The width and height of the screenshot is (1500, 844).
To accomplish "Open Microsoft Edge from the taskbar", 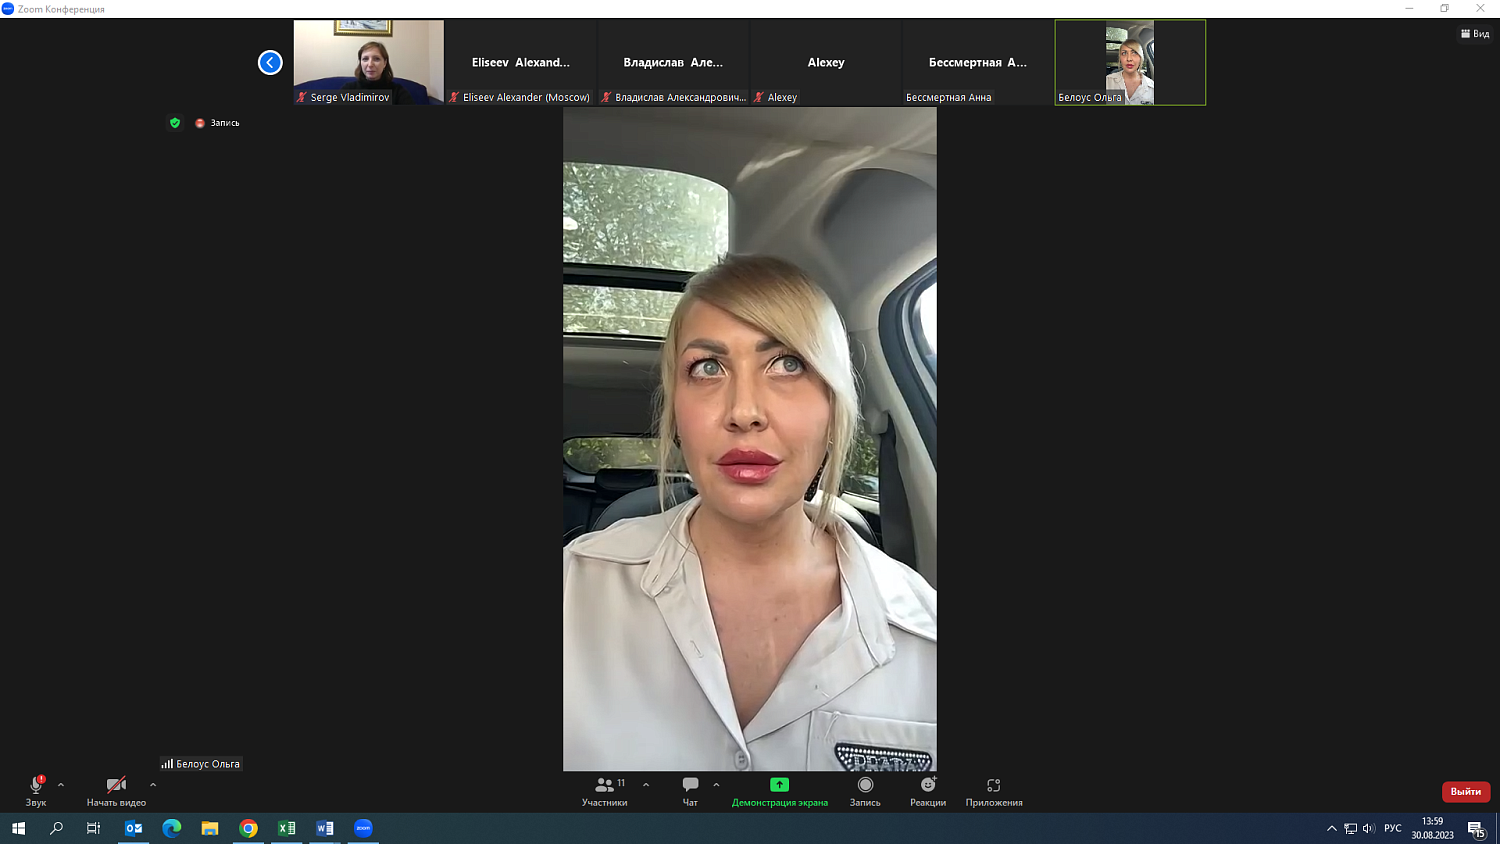I will pyautogui.click(x=171, y=828).
